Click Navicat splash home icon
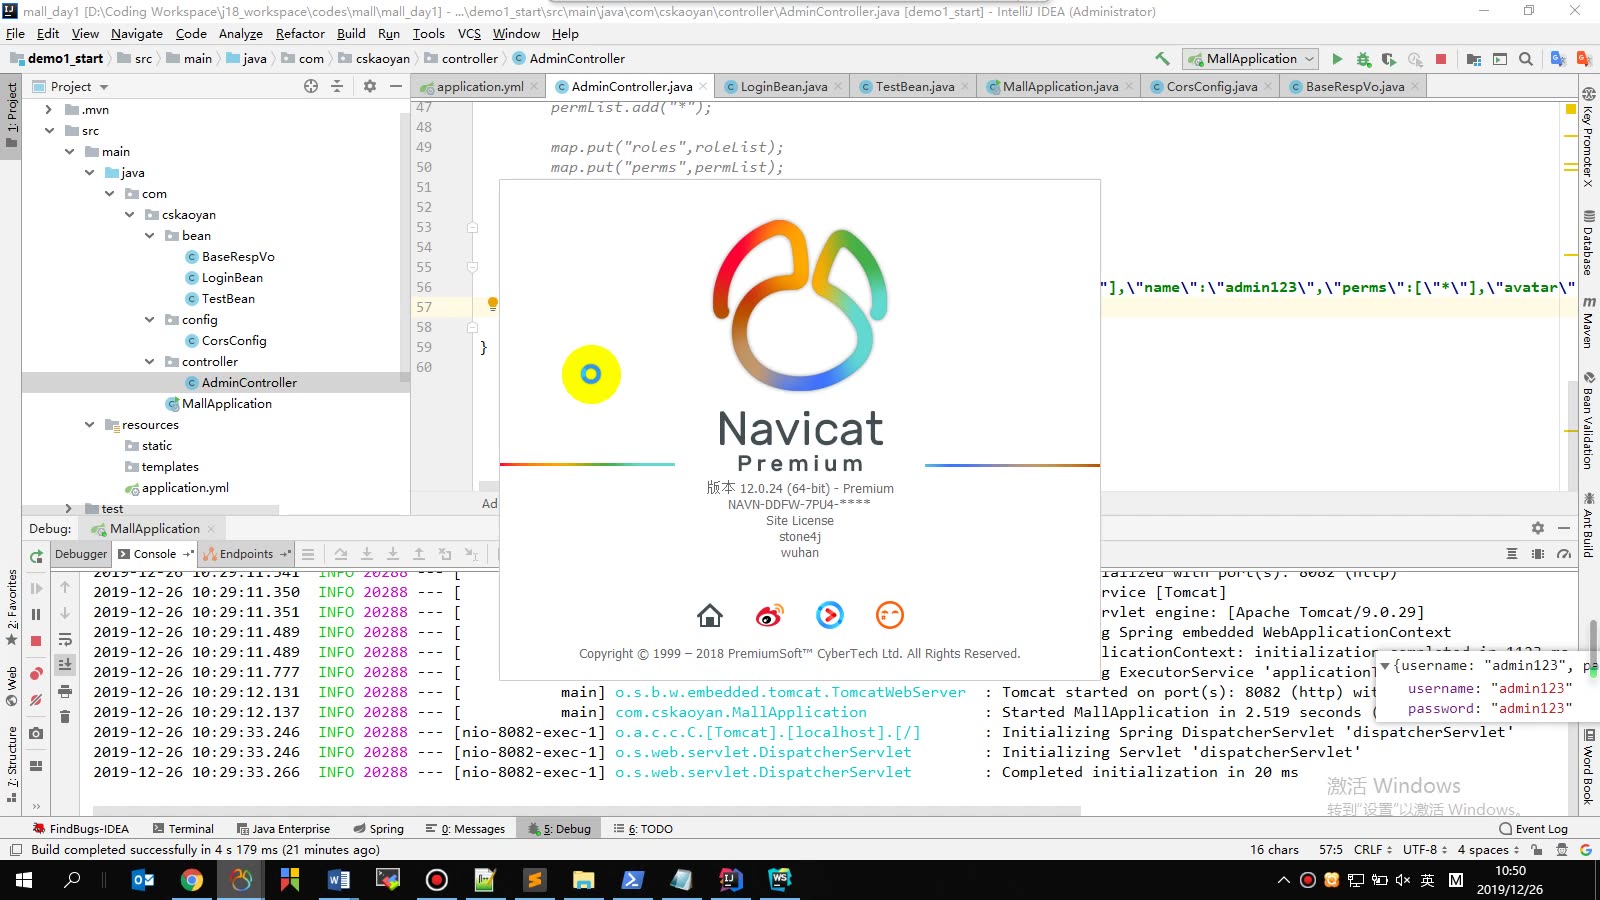The height and width of the screenshot is (900, 1600). pyautogui.click(x=710, y=615)
